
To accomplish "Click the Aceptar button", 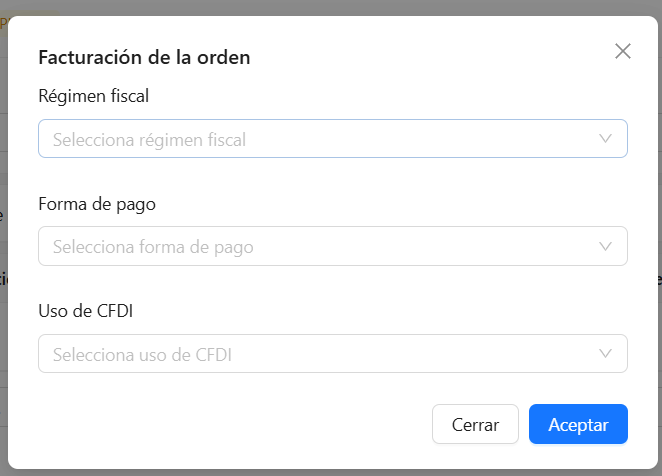I will 578,424.
